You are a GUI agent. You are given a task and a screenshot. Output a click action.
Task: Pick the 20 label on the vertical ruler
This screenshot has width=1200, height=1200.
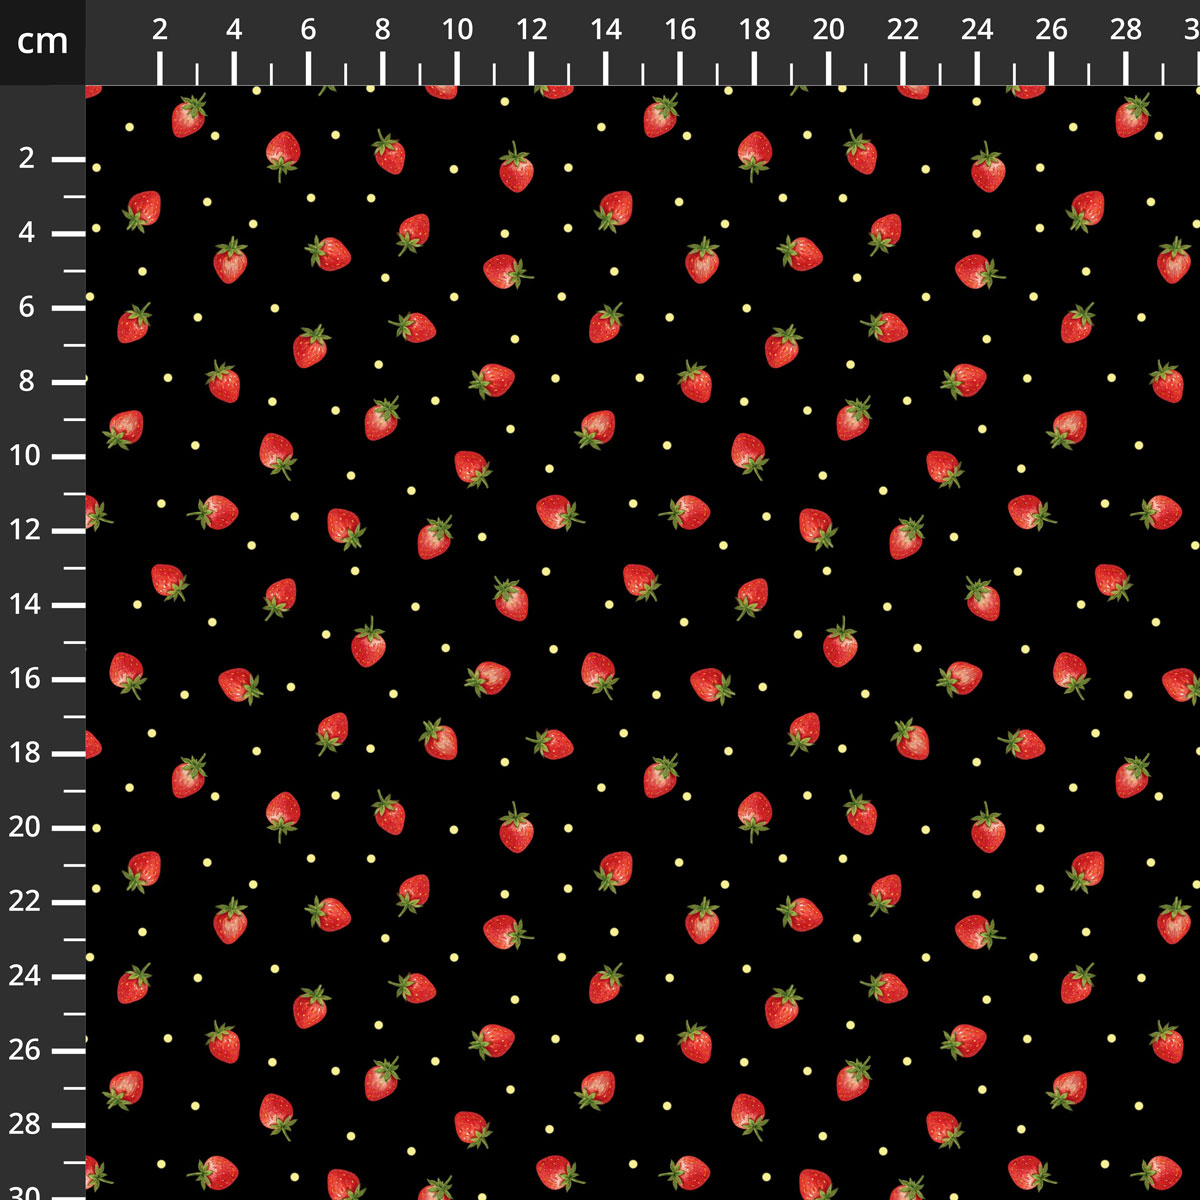pos(25,827)
